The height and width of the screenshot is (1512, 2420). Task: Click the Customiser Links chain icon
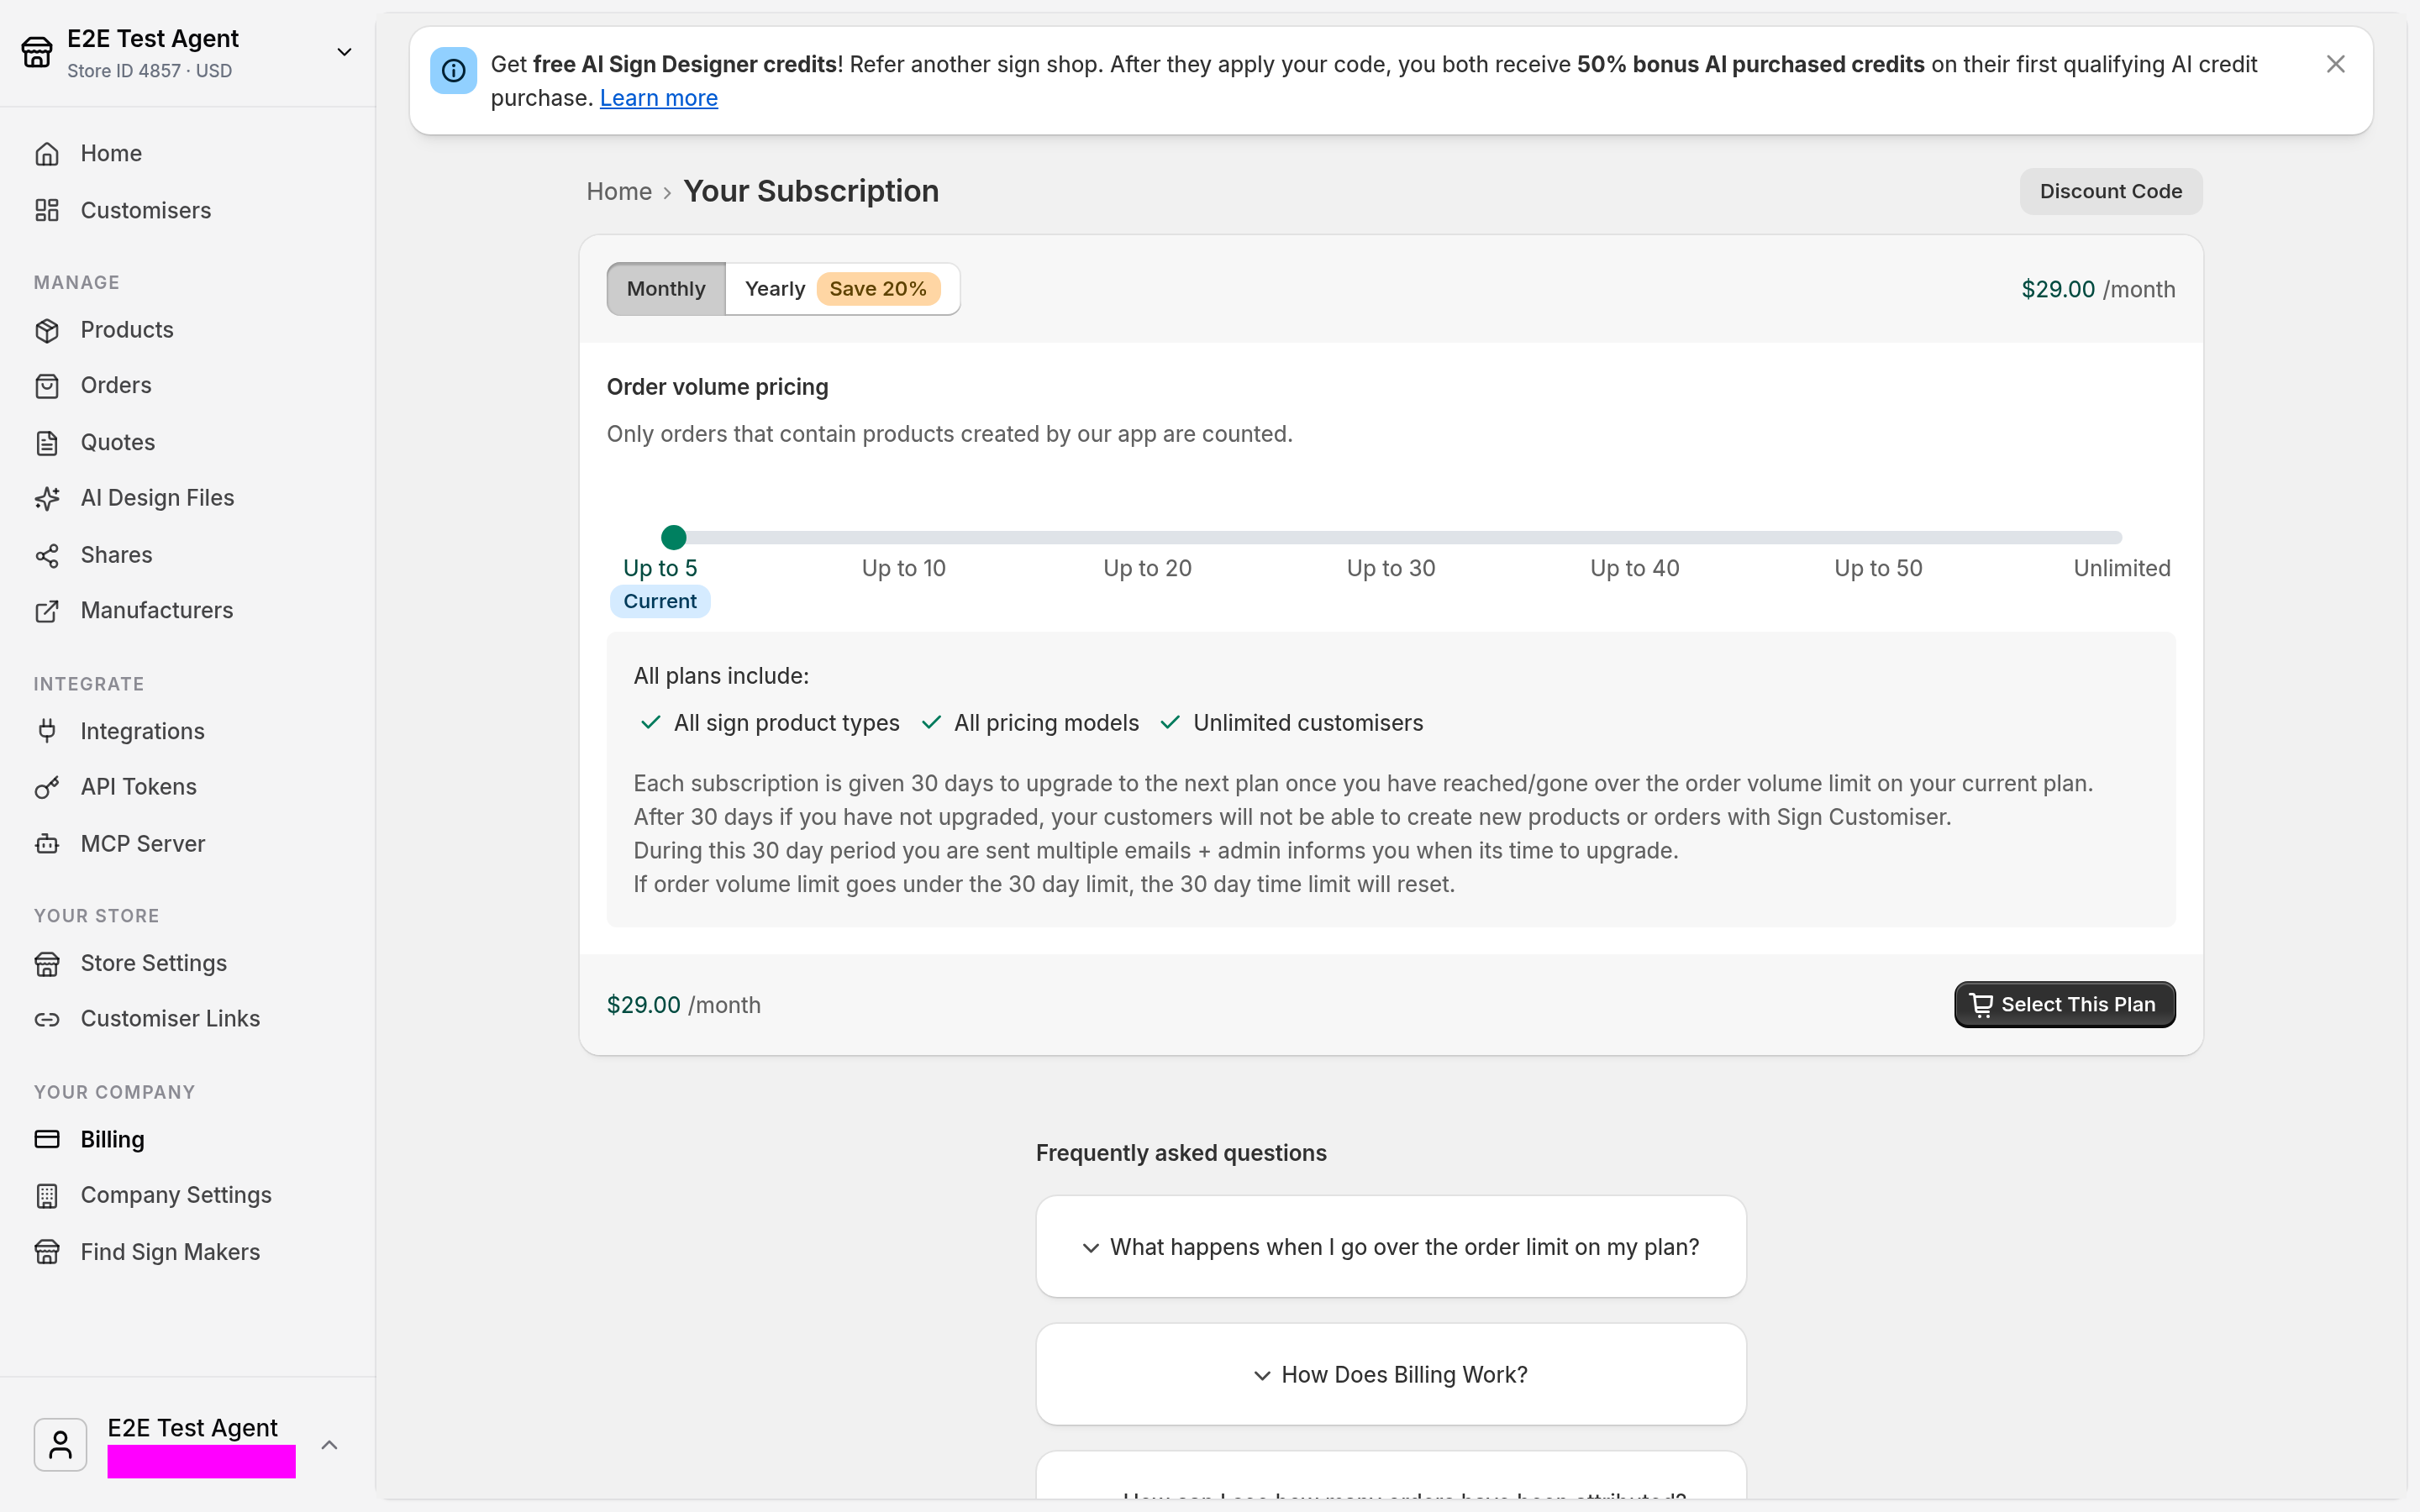tap(47, 1019)
